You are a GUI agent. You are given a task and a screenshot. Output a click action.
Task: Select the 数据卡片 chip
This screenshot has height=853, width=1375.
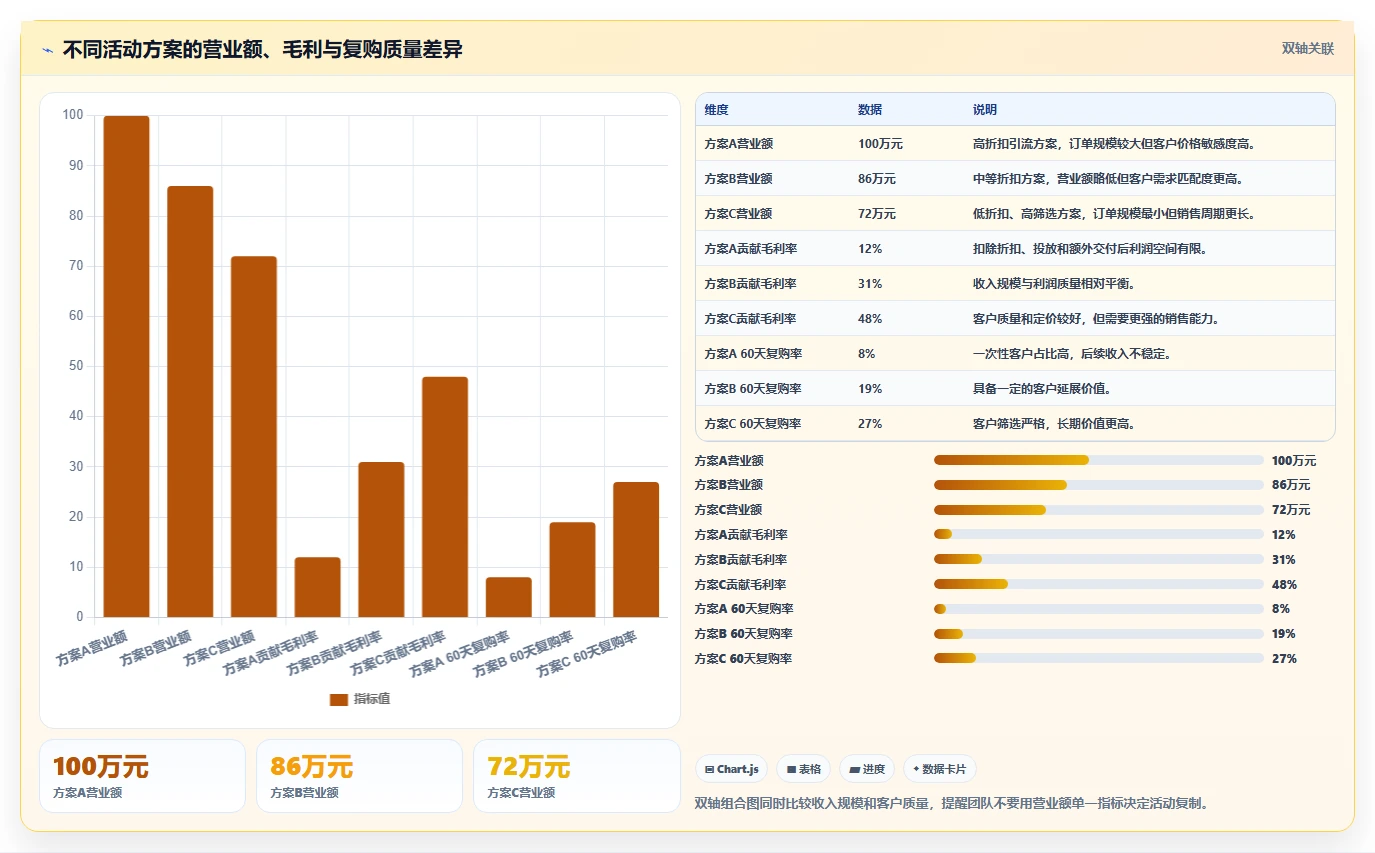click(x=940, y=769)
